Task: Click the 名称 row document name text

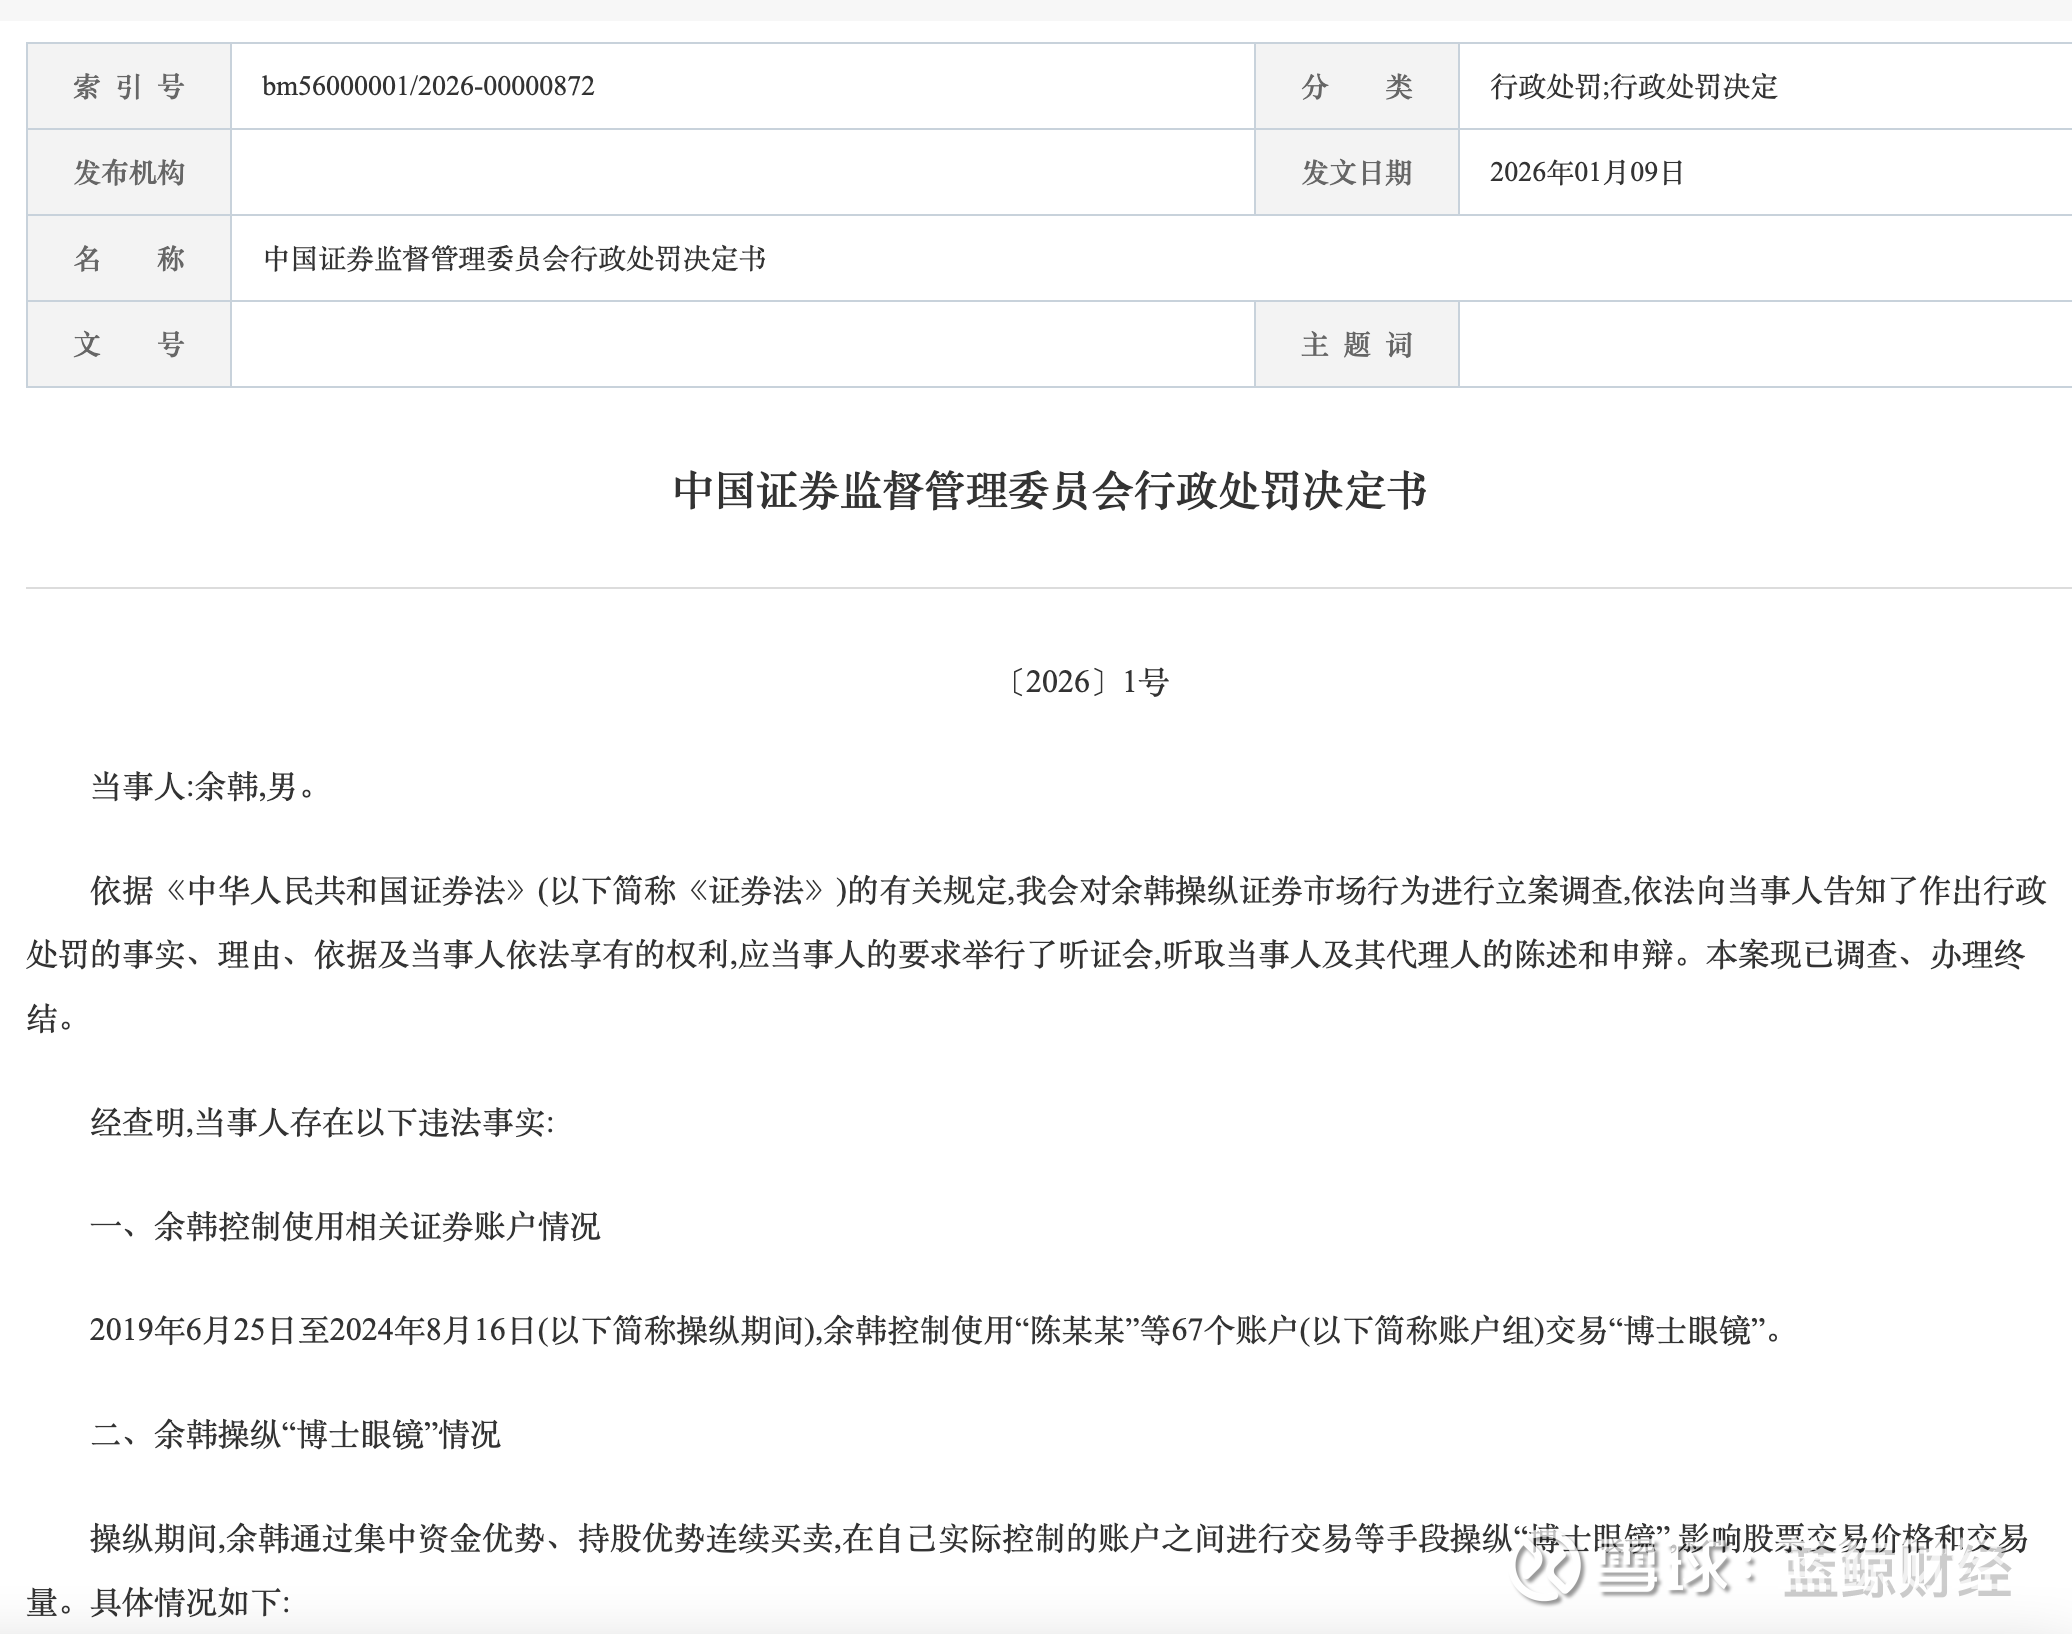Action: pyautogui.click(x=514, y=259)
